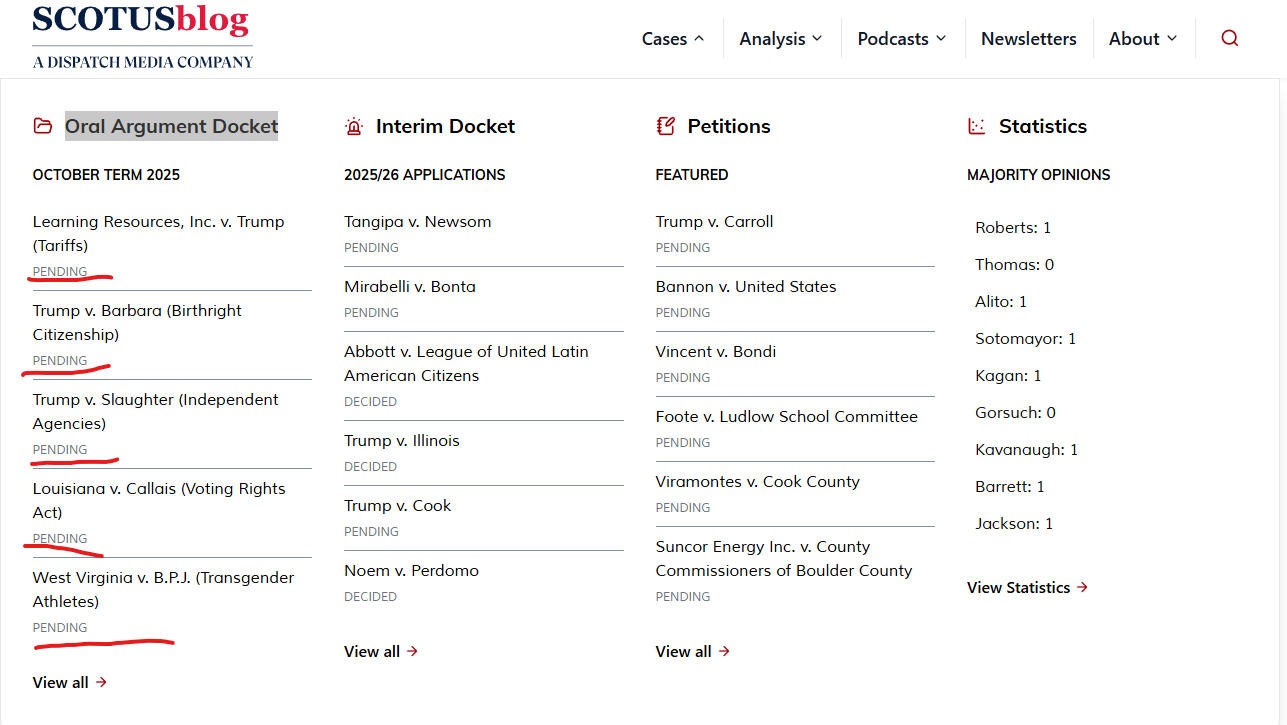
Task: Open West Virginia v. B.P.J. case
Action: 163,589
